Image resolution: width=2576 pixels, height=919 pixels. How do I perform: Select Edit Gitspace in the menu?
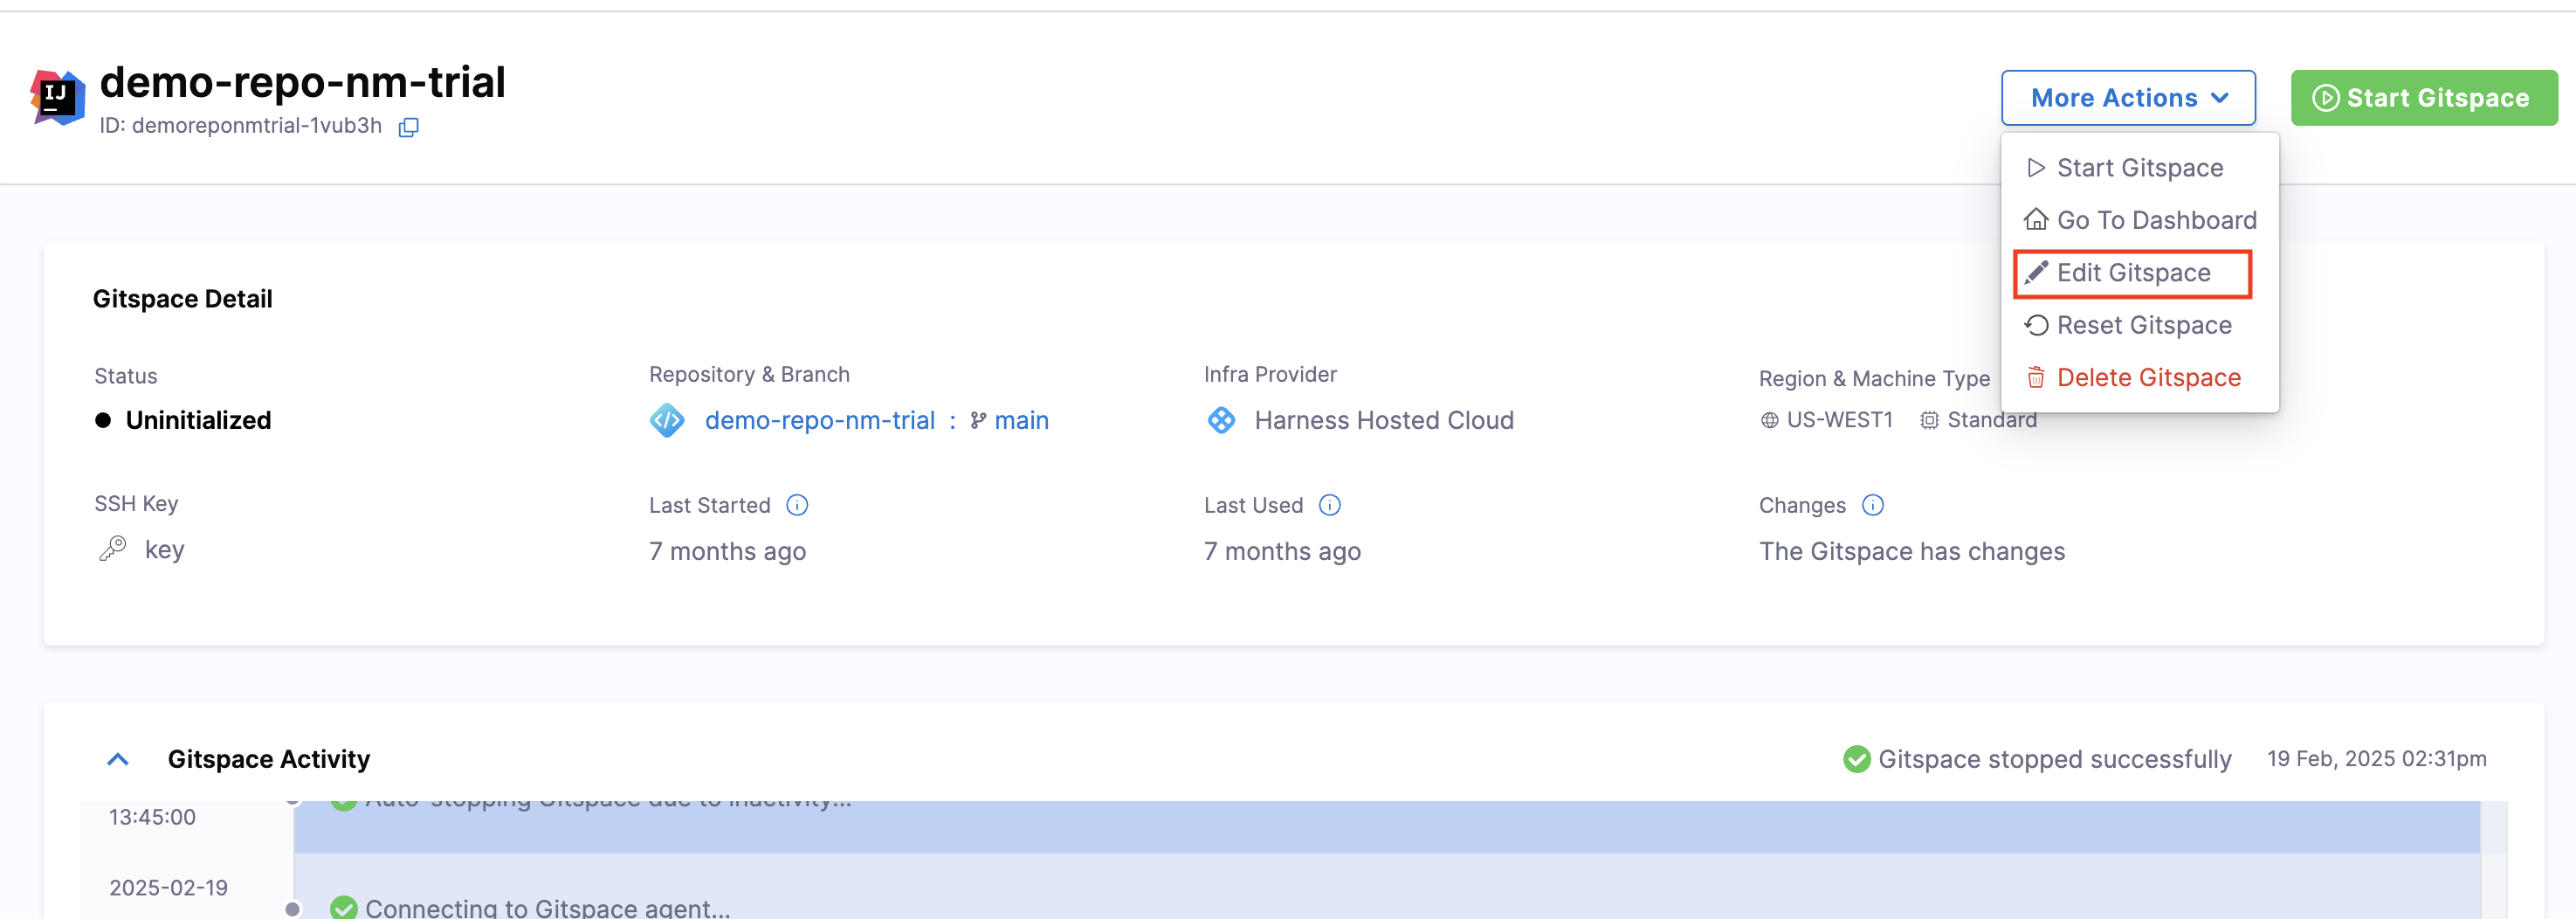click(x=2132, y=273)
